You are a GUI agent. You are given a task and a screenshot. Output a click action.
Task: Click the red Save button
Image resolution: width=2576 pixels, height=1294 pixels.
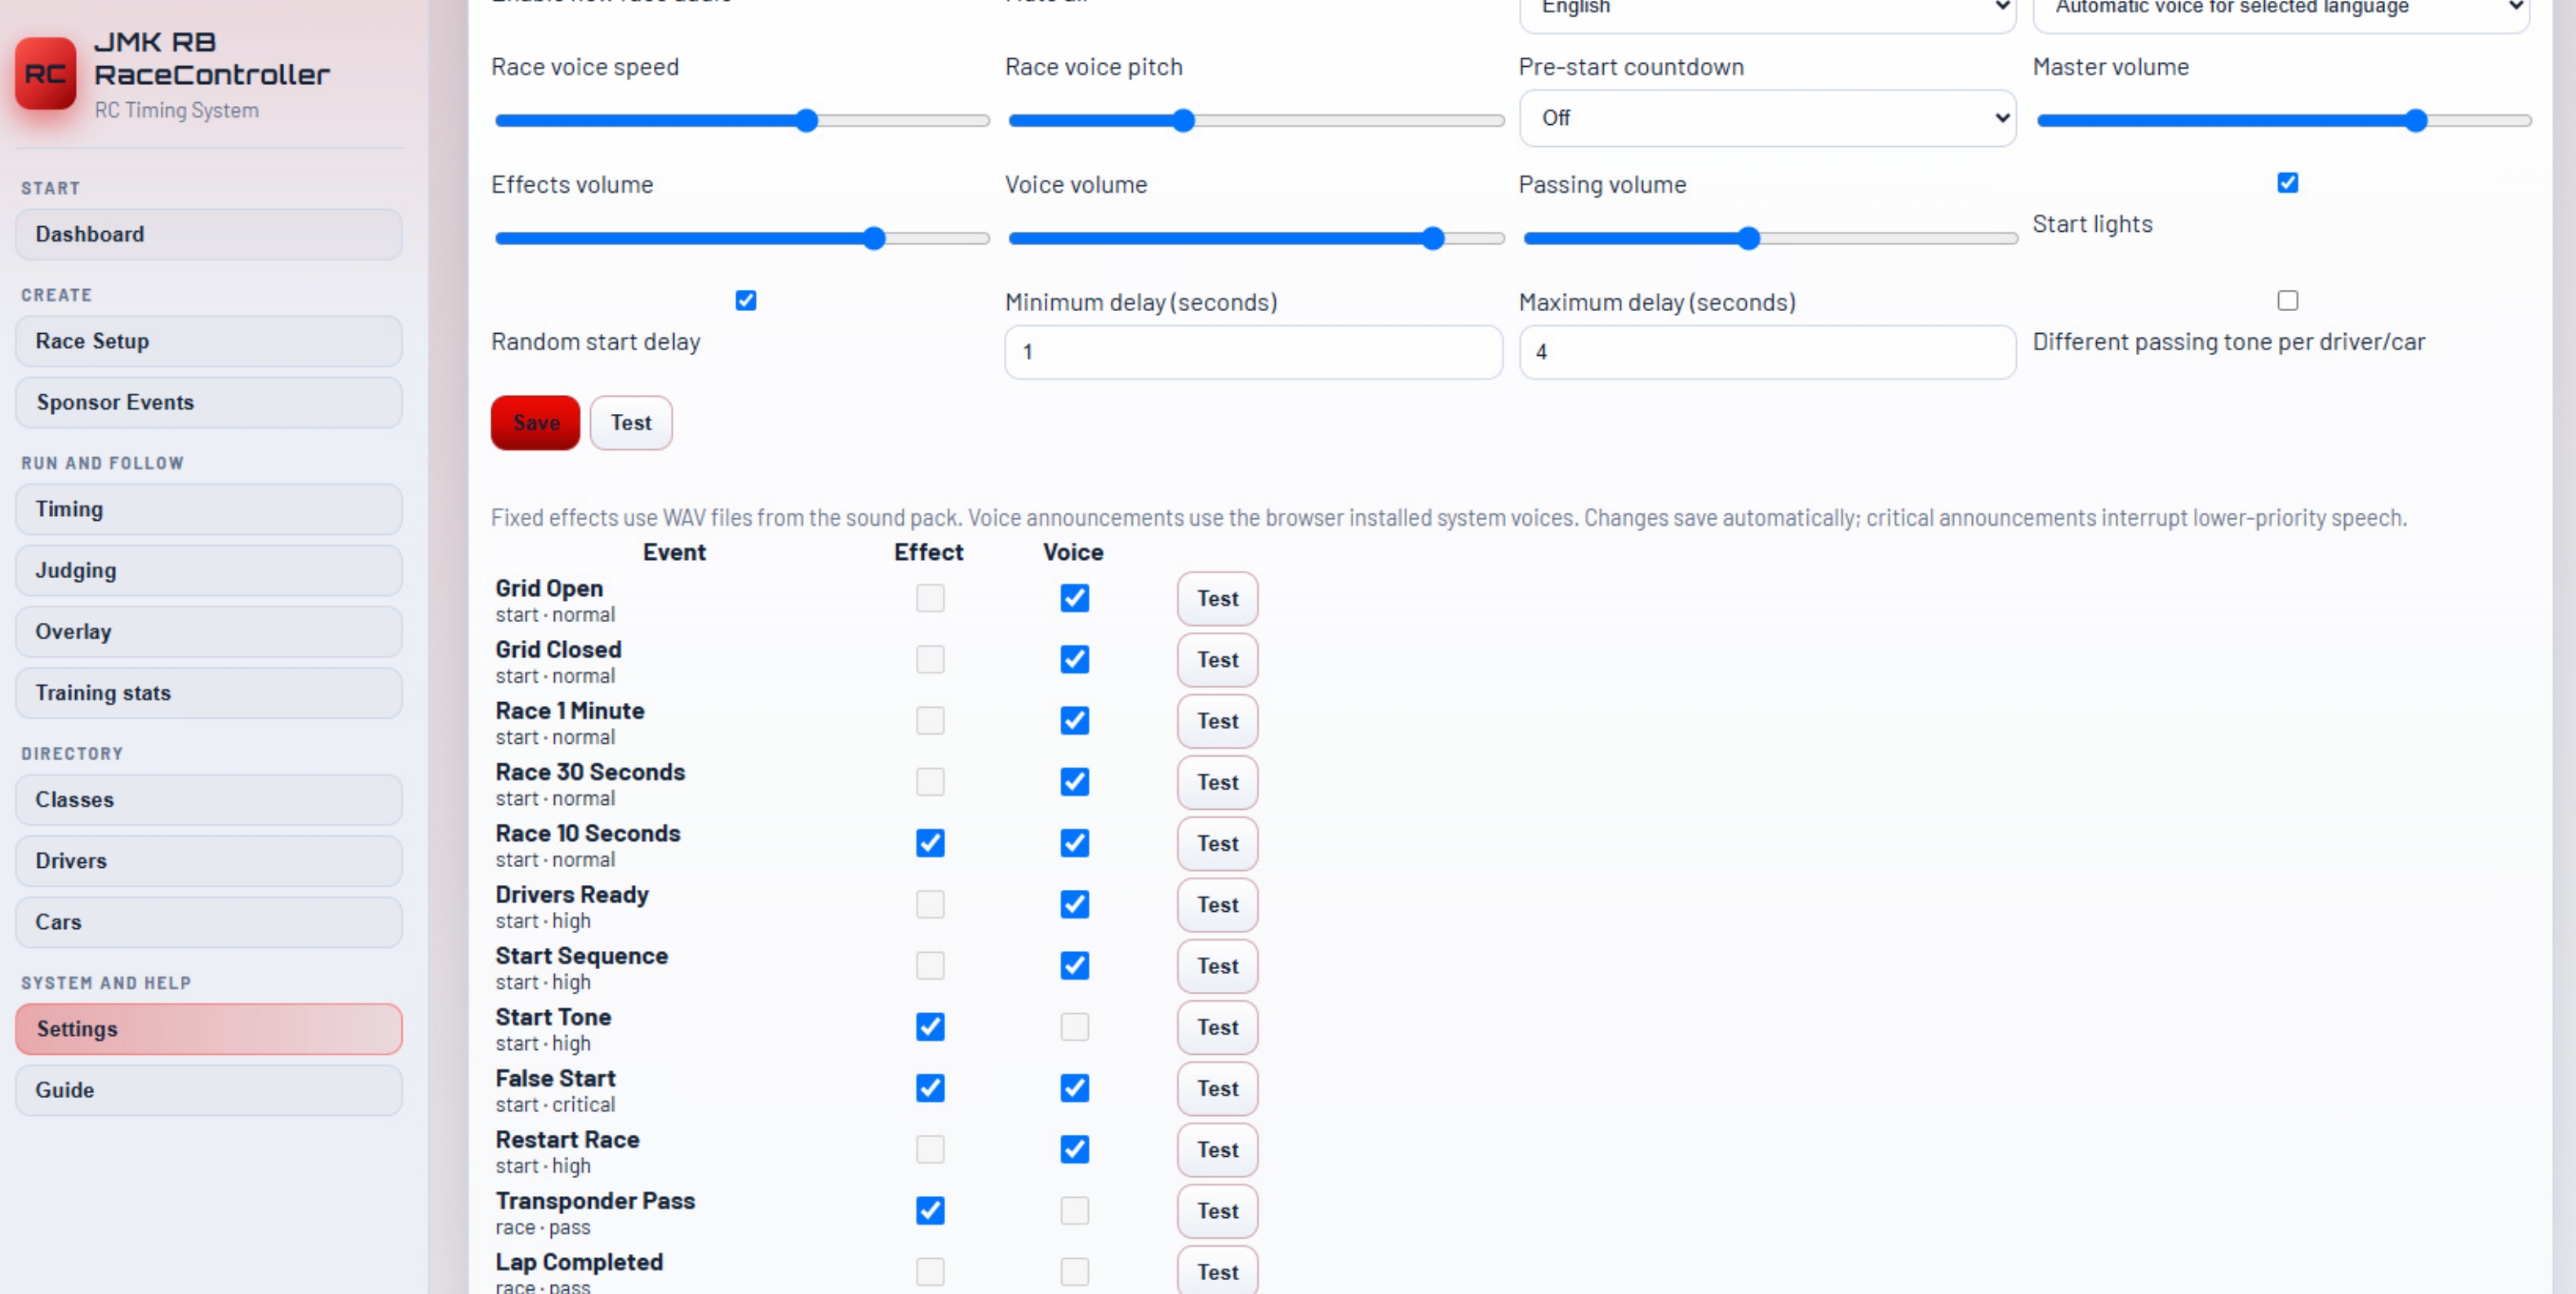coord(535,423)
